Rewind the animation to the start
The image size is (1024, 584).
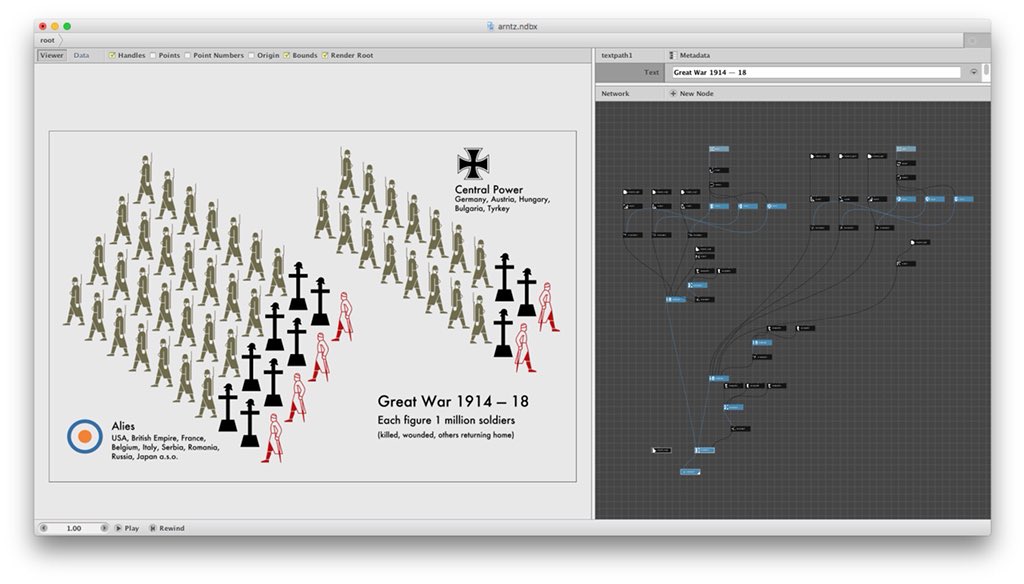(167, 528)
